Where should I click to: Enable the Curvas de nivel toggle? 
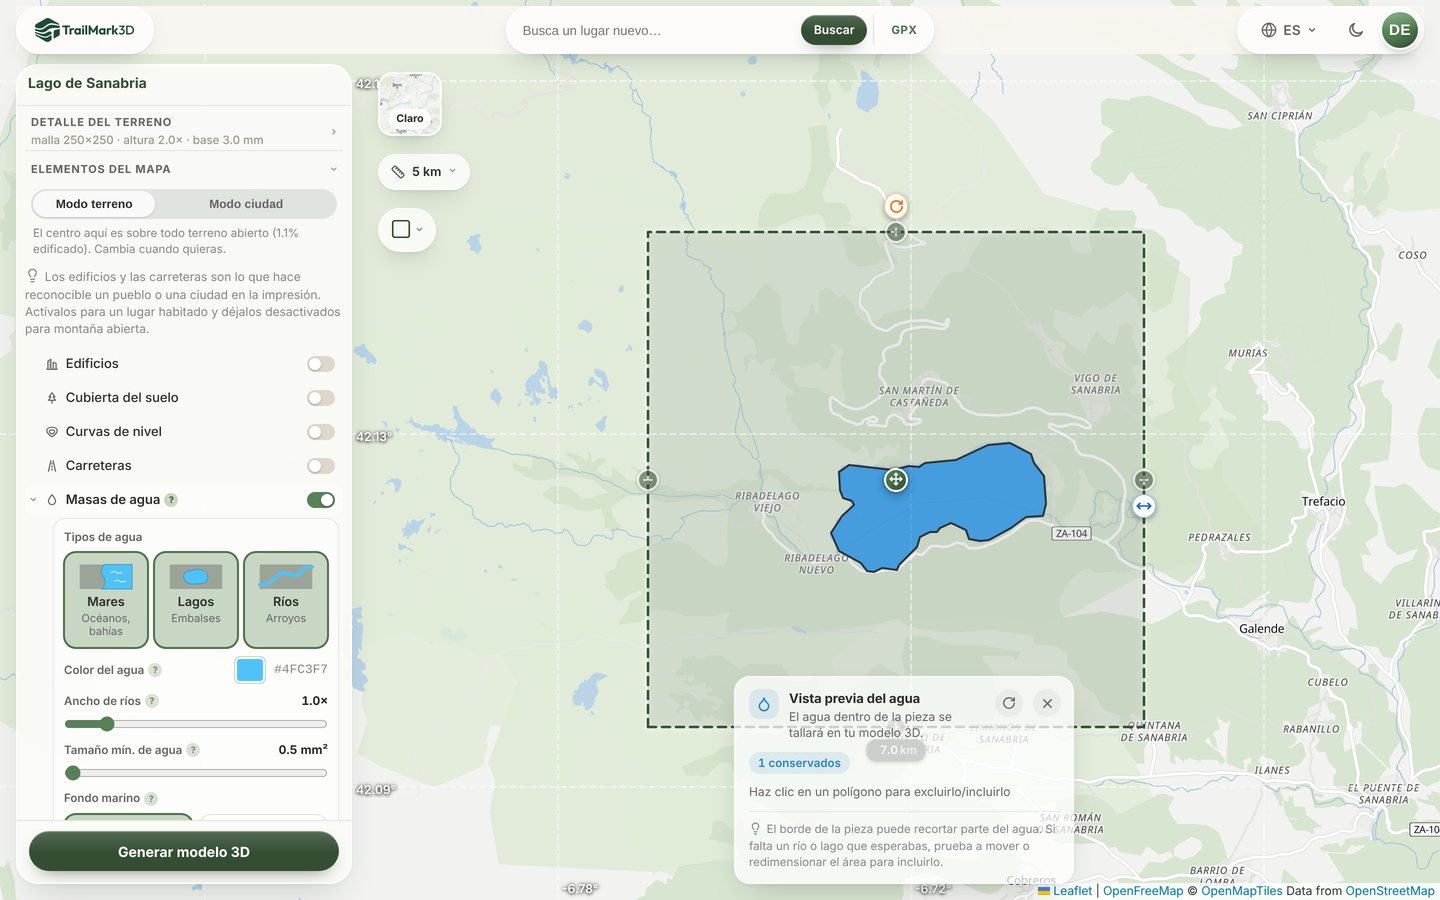[321, 432]
